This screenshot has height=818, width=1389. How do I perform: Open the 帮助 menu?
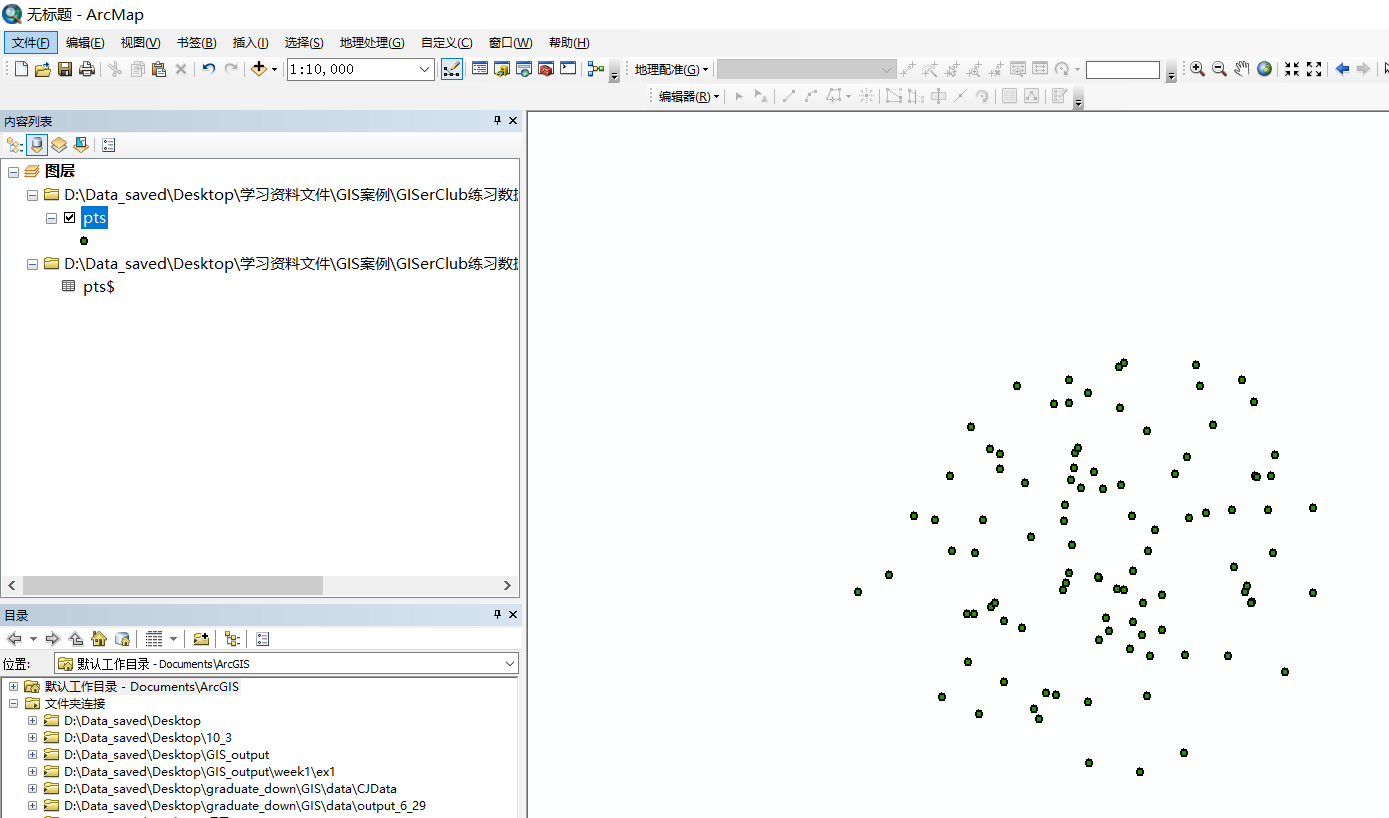coord(569,42)
